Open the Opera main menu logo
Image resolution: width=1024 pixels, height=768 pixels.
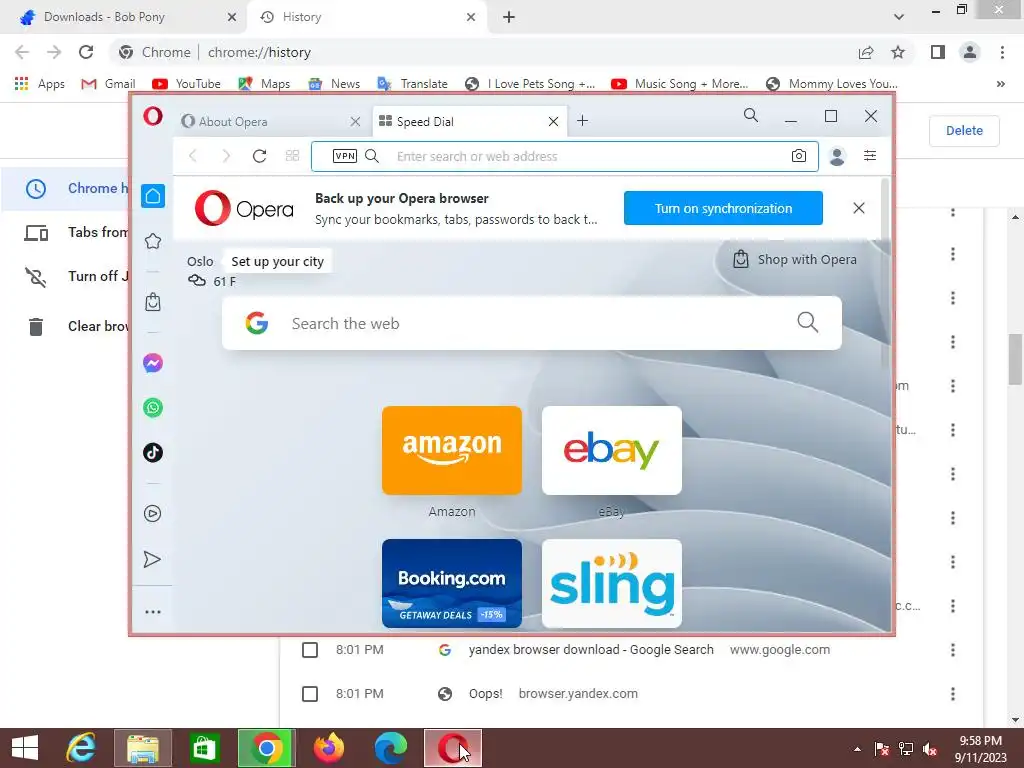[x=153, y=117]
